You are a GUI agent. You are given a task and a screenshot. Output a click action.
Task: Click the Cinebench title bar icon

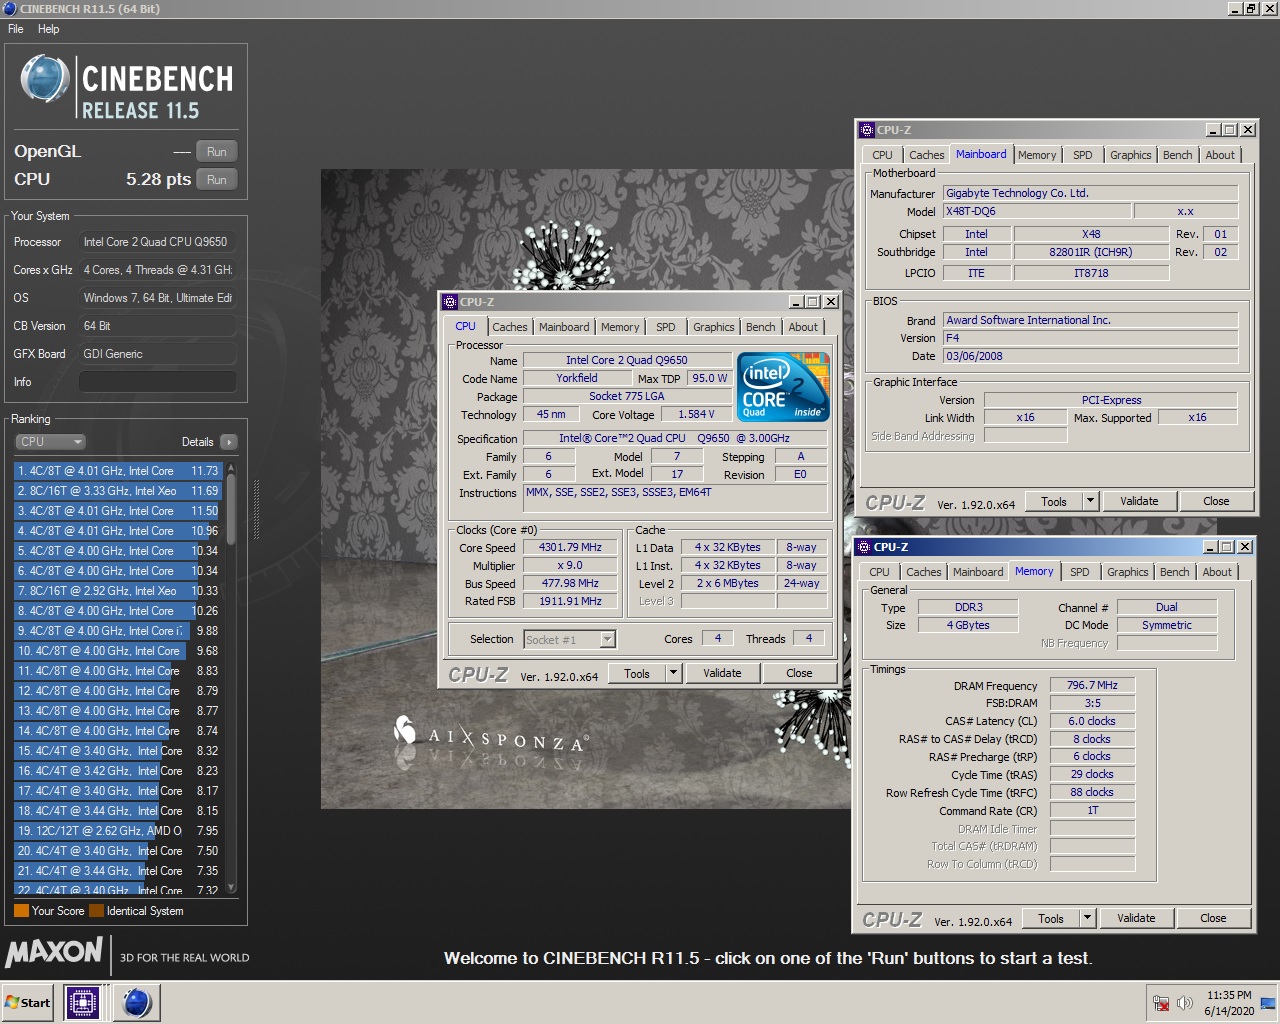tap(10, 9)
